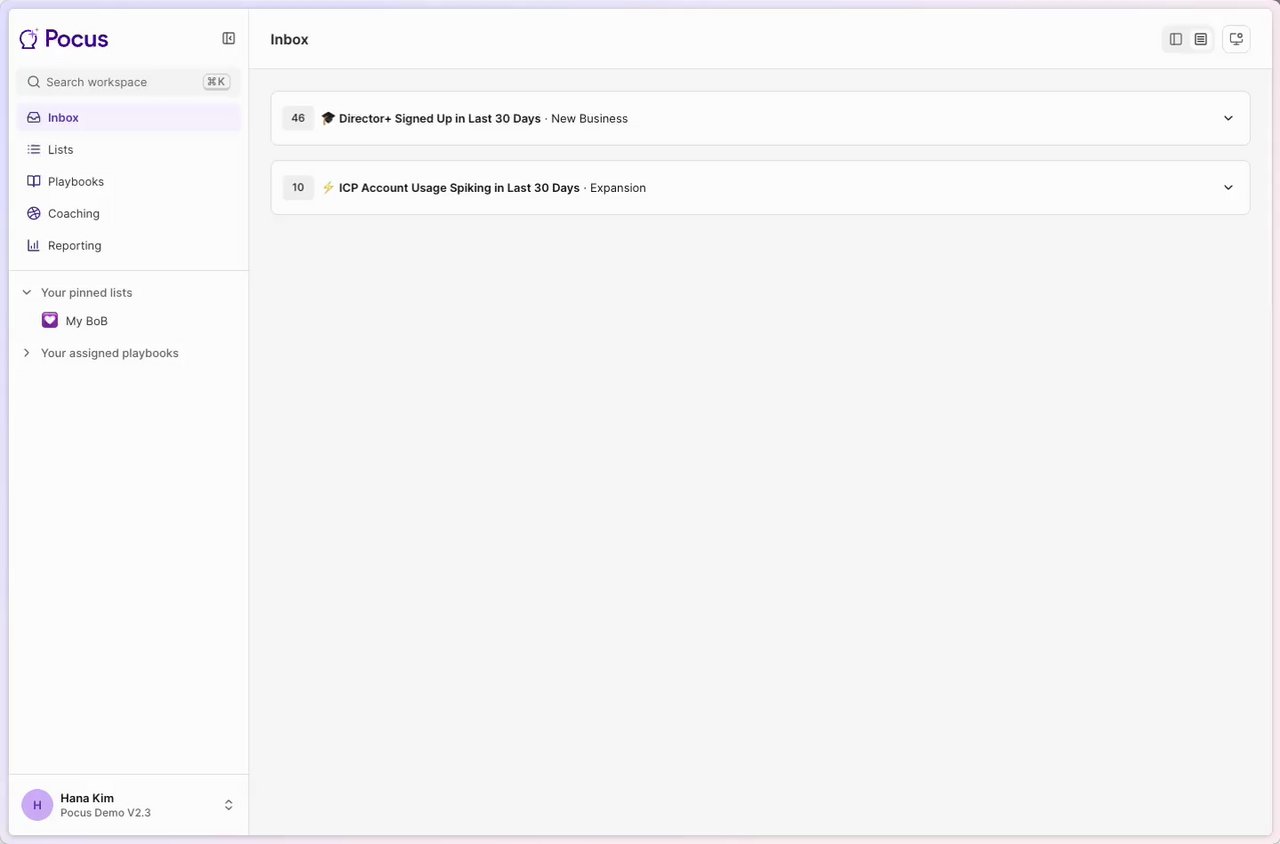Expand Director+ Signed Up section chevron
This screenshot has height=844, width=1280.
[x=1228, y=118]
